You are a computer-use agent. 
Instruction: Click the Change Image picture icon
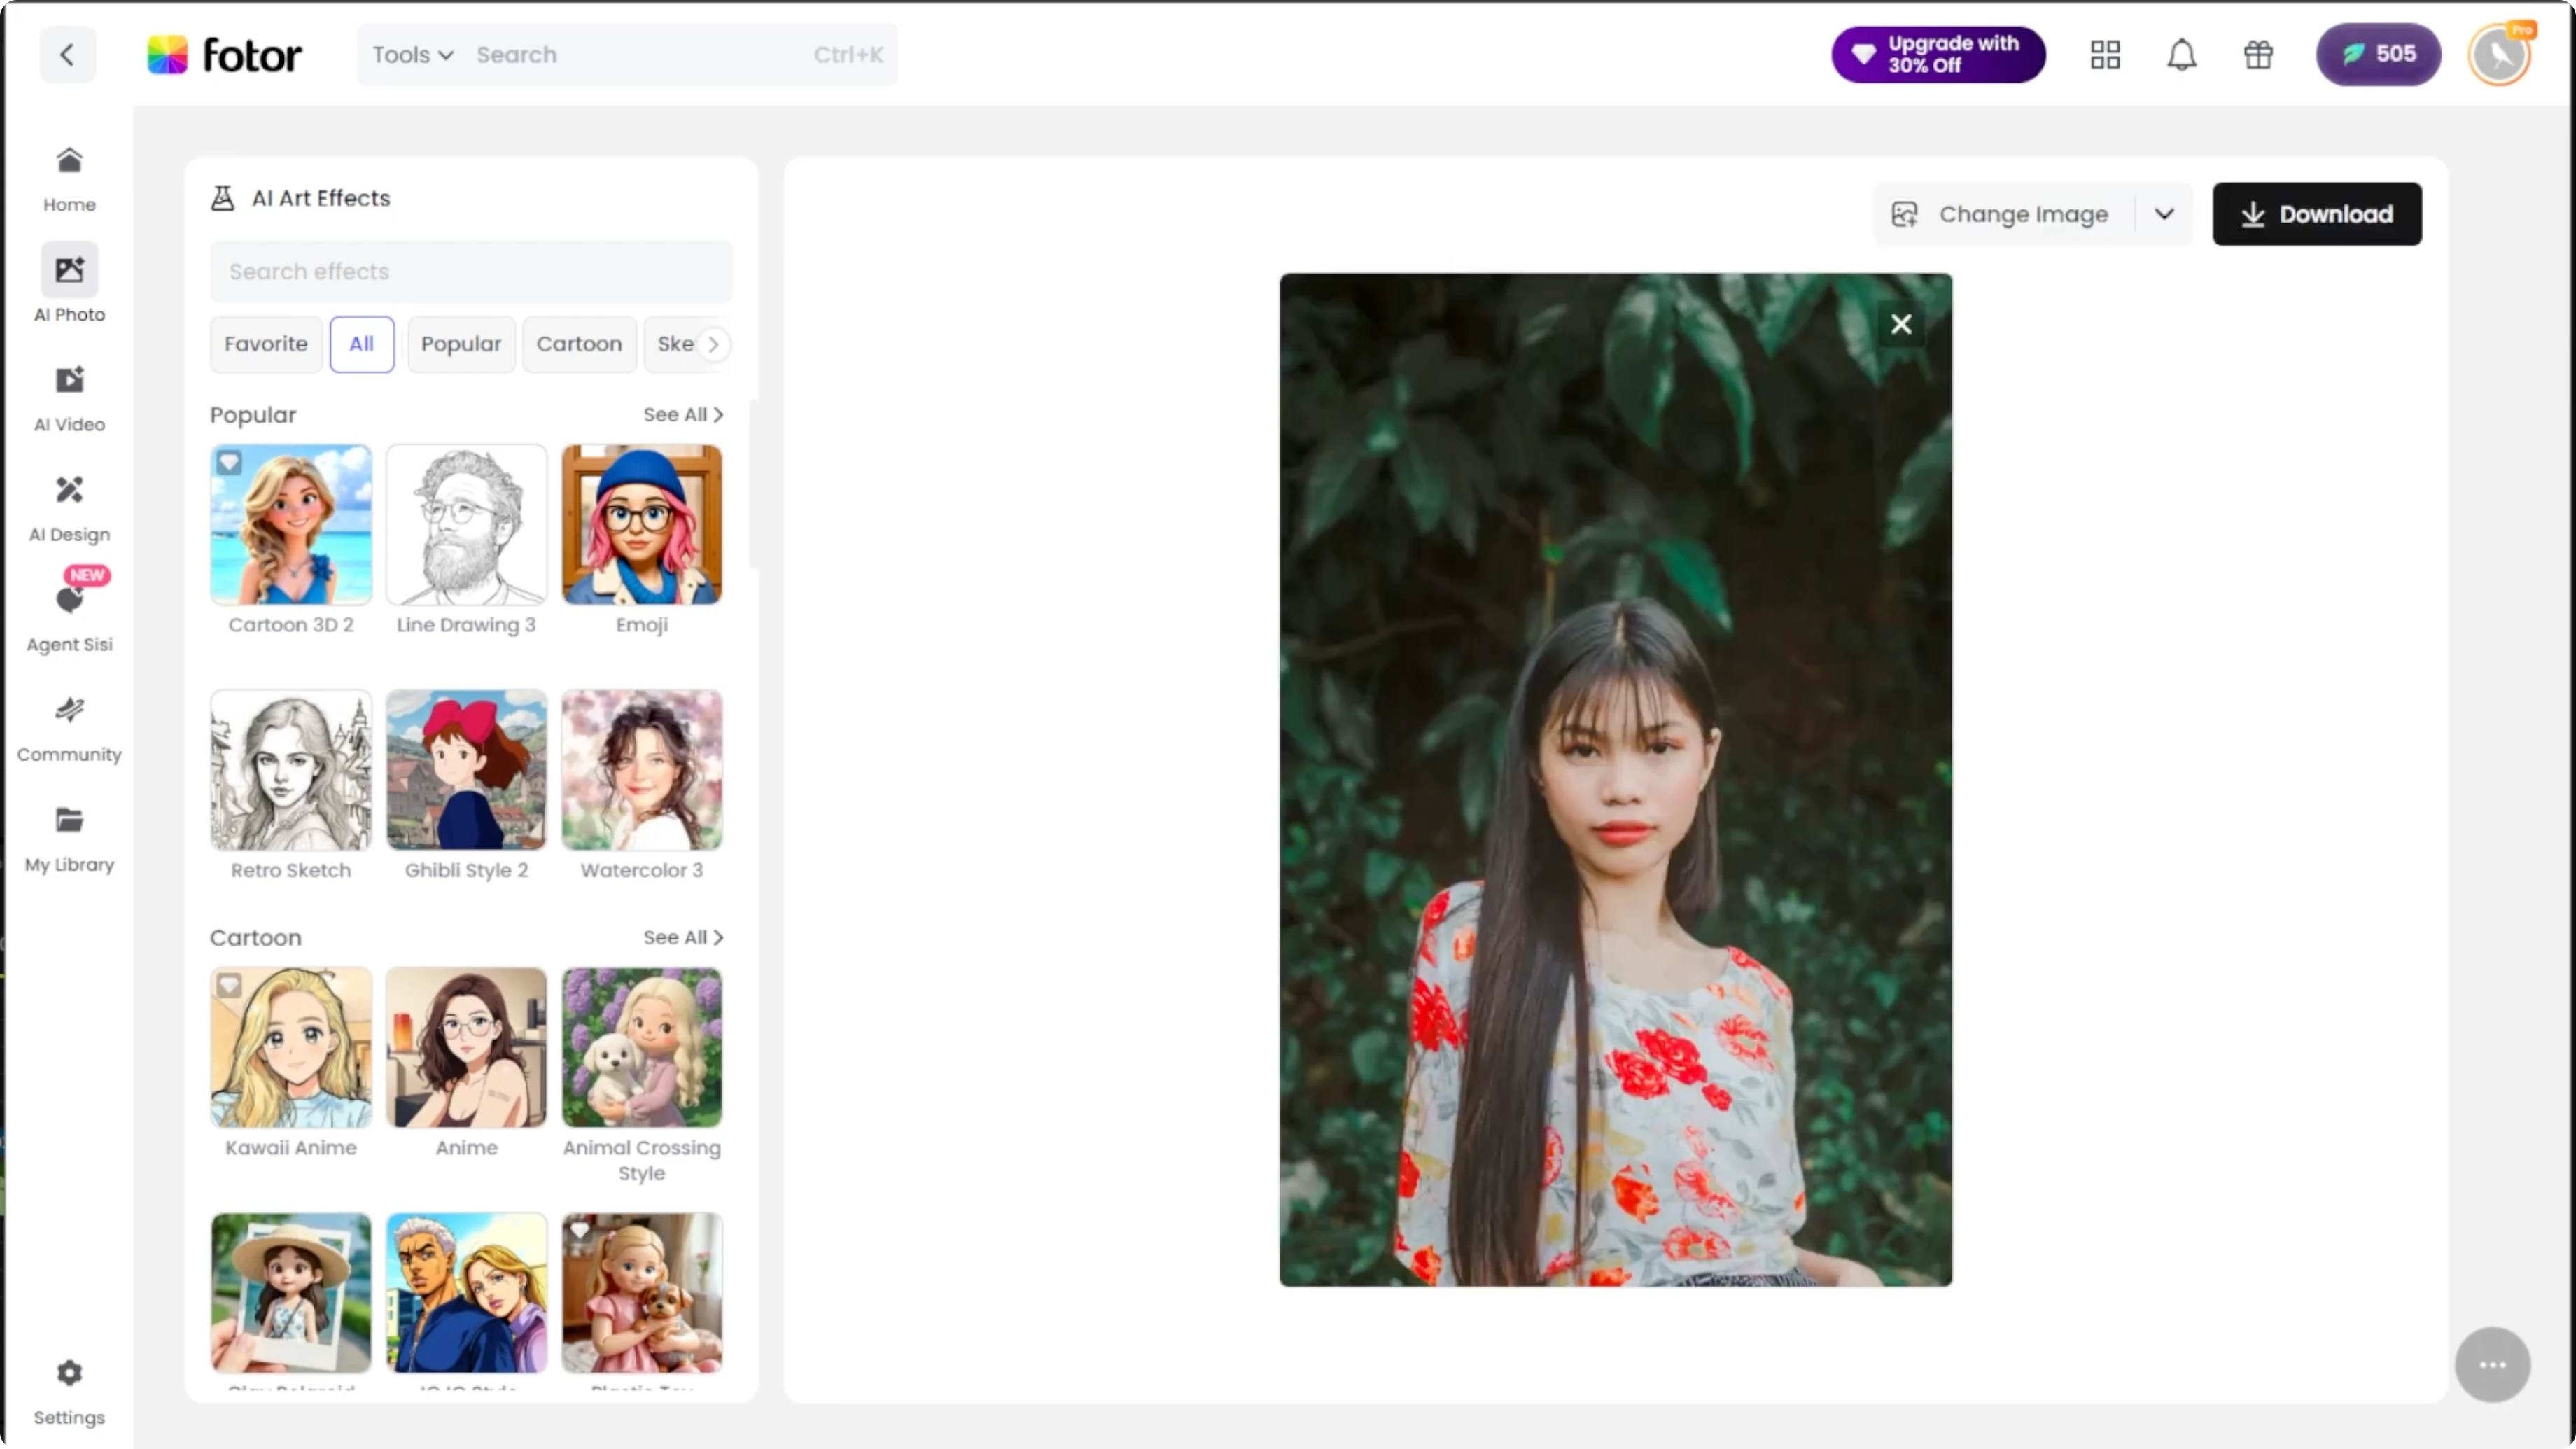tap(1904, 214)
